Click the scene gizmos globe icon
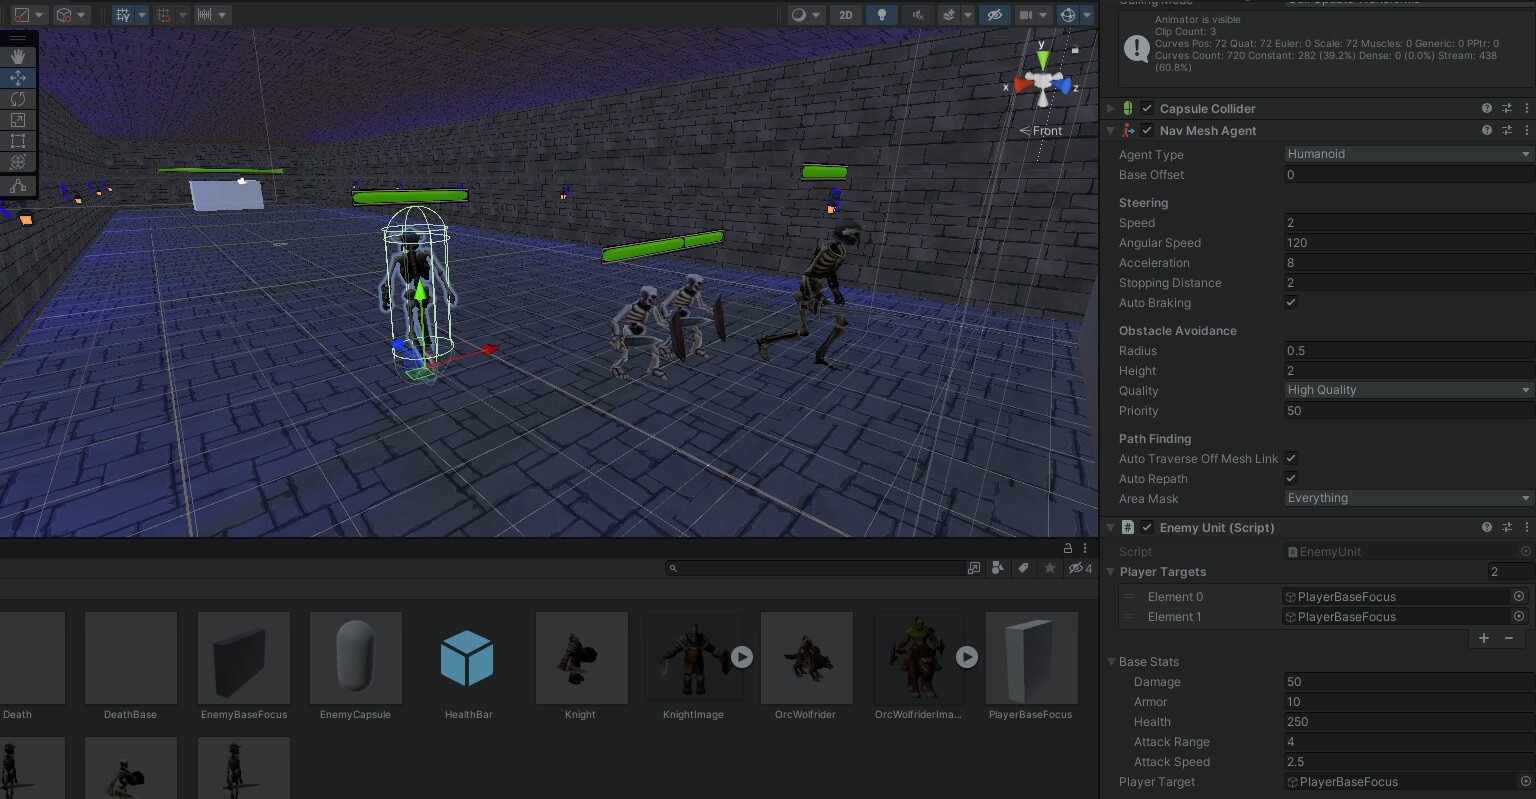 [1068, 15]
